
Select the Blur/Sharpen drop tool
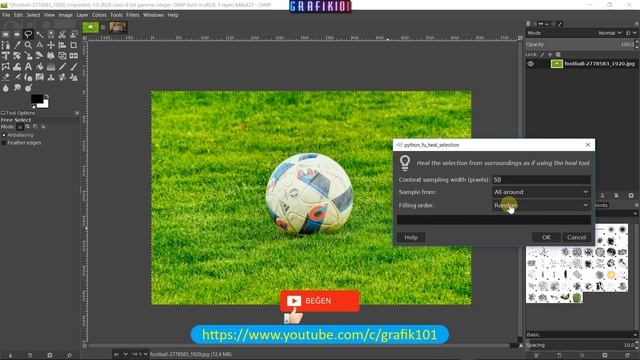pos(6,88)
